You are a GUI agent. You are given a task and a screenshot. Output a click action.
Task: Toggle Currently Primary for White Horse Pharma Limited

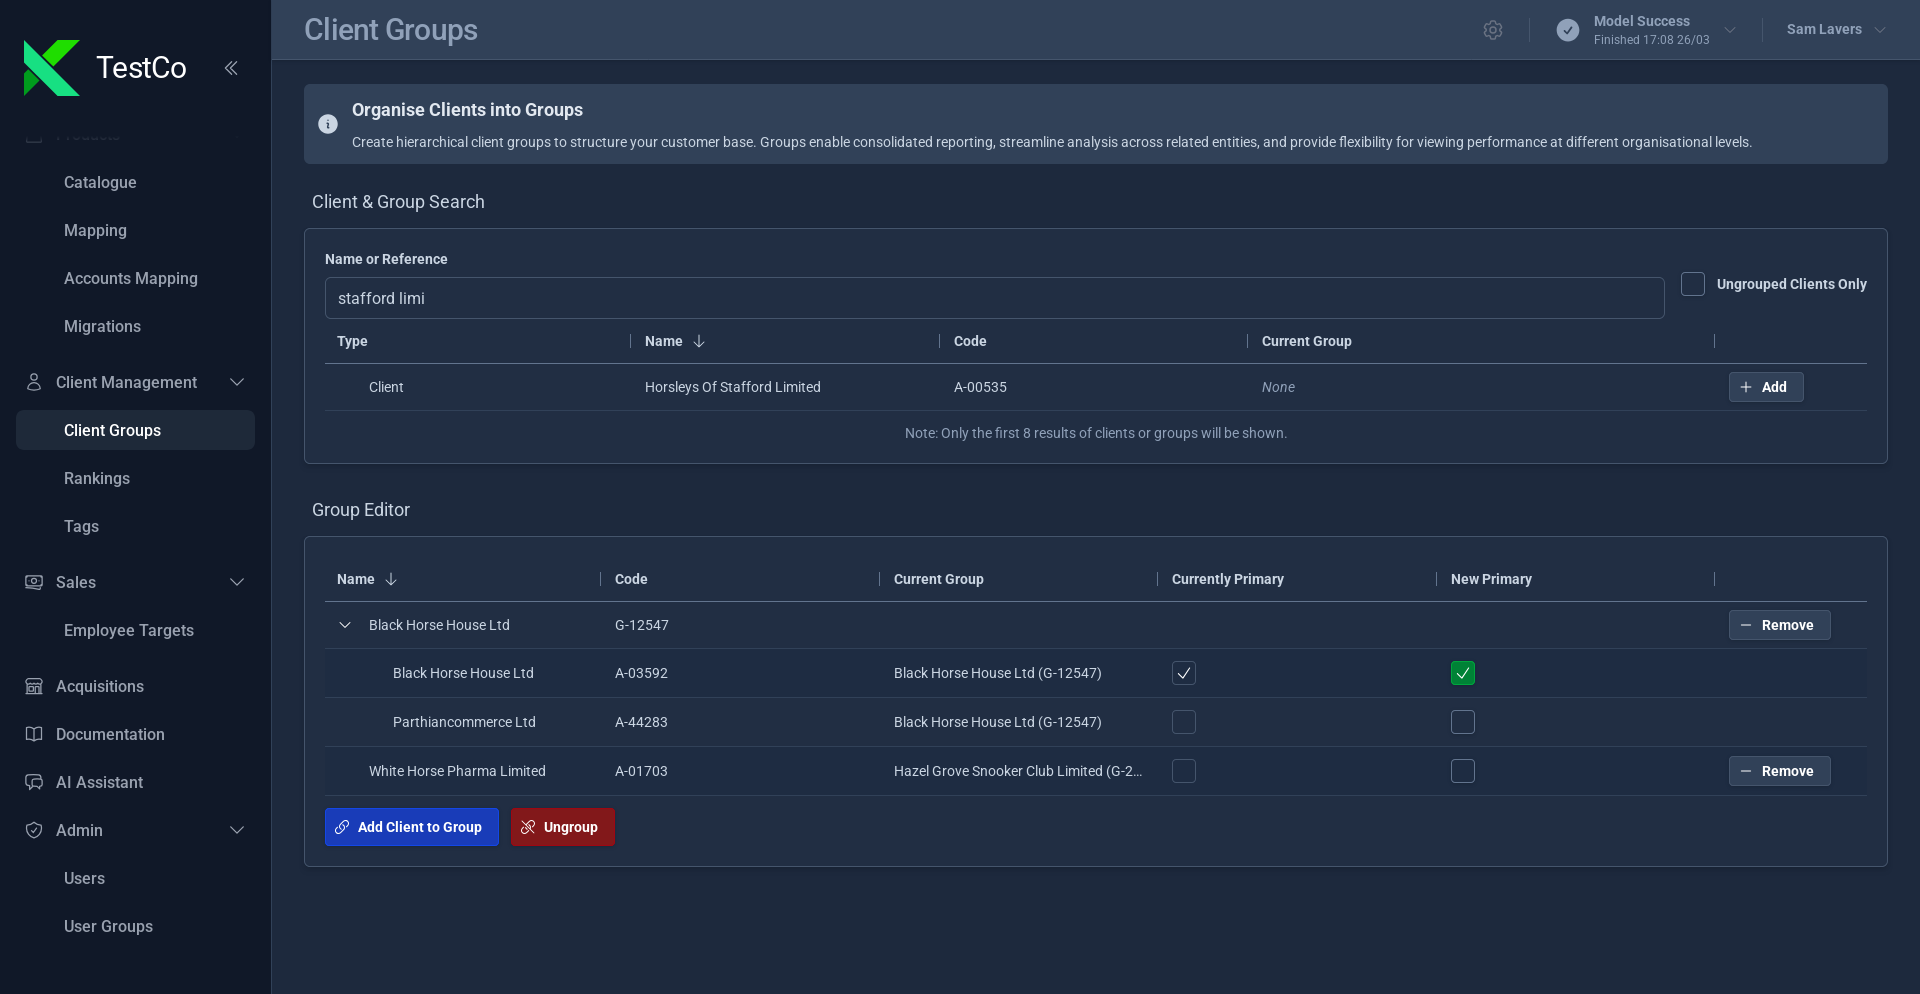point(1184,771)
